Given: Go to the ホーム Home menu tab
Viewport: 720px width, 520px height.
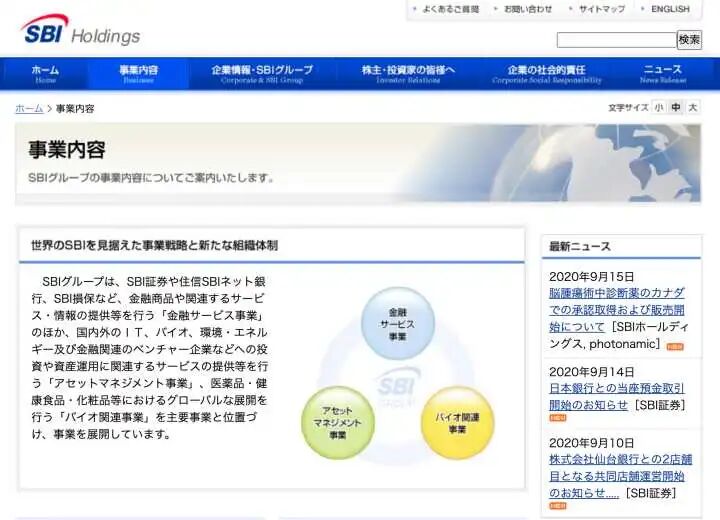Looking at the screenshot, I should coord(45,74).
